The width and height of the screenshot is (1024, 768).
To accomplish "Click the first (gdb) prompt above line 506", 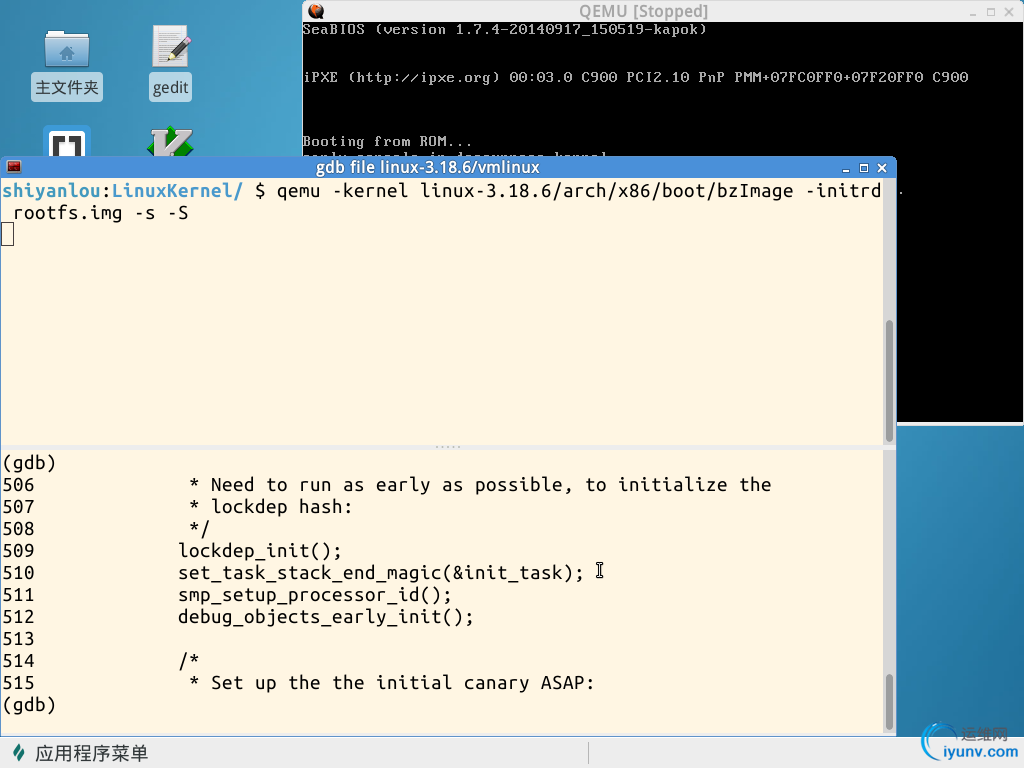I will point(29,463).
